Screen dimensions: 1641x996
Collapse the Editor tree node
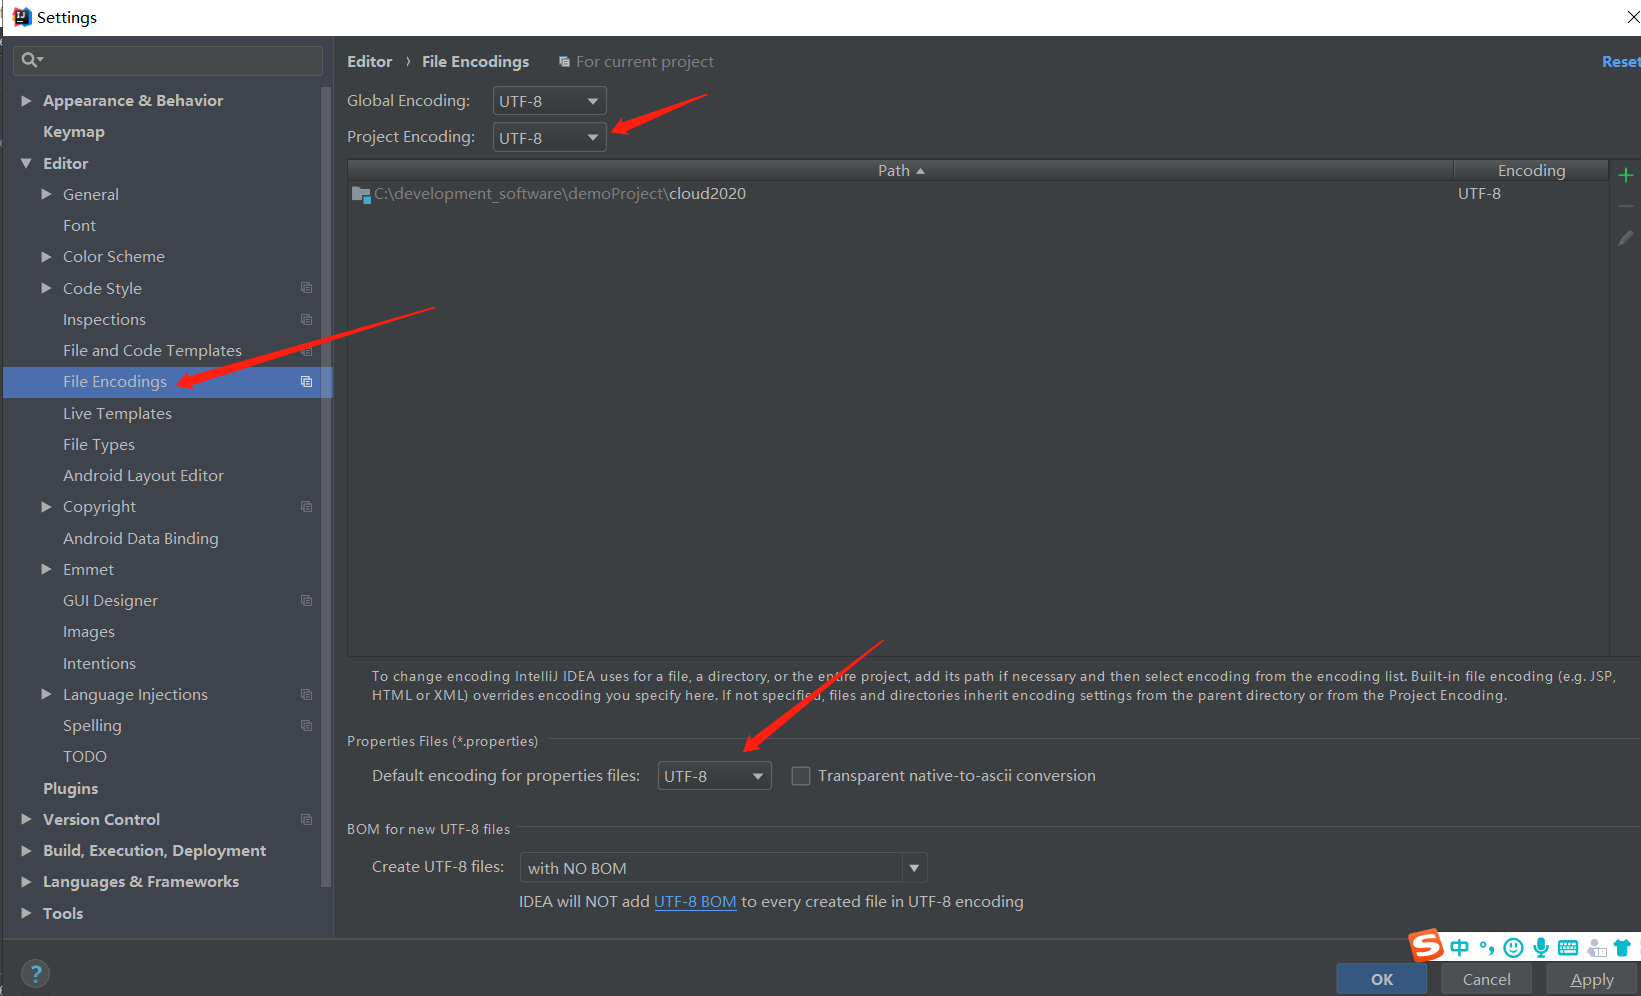click(27, 163)
